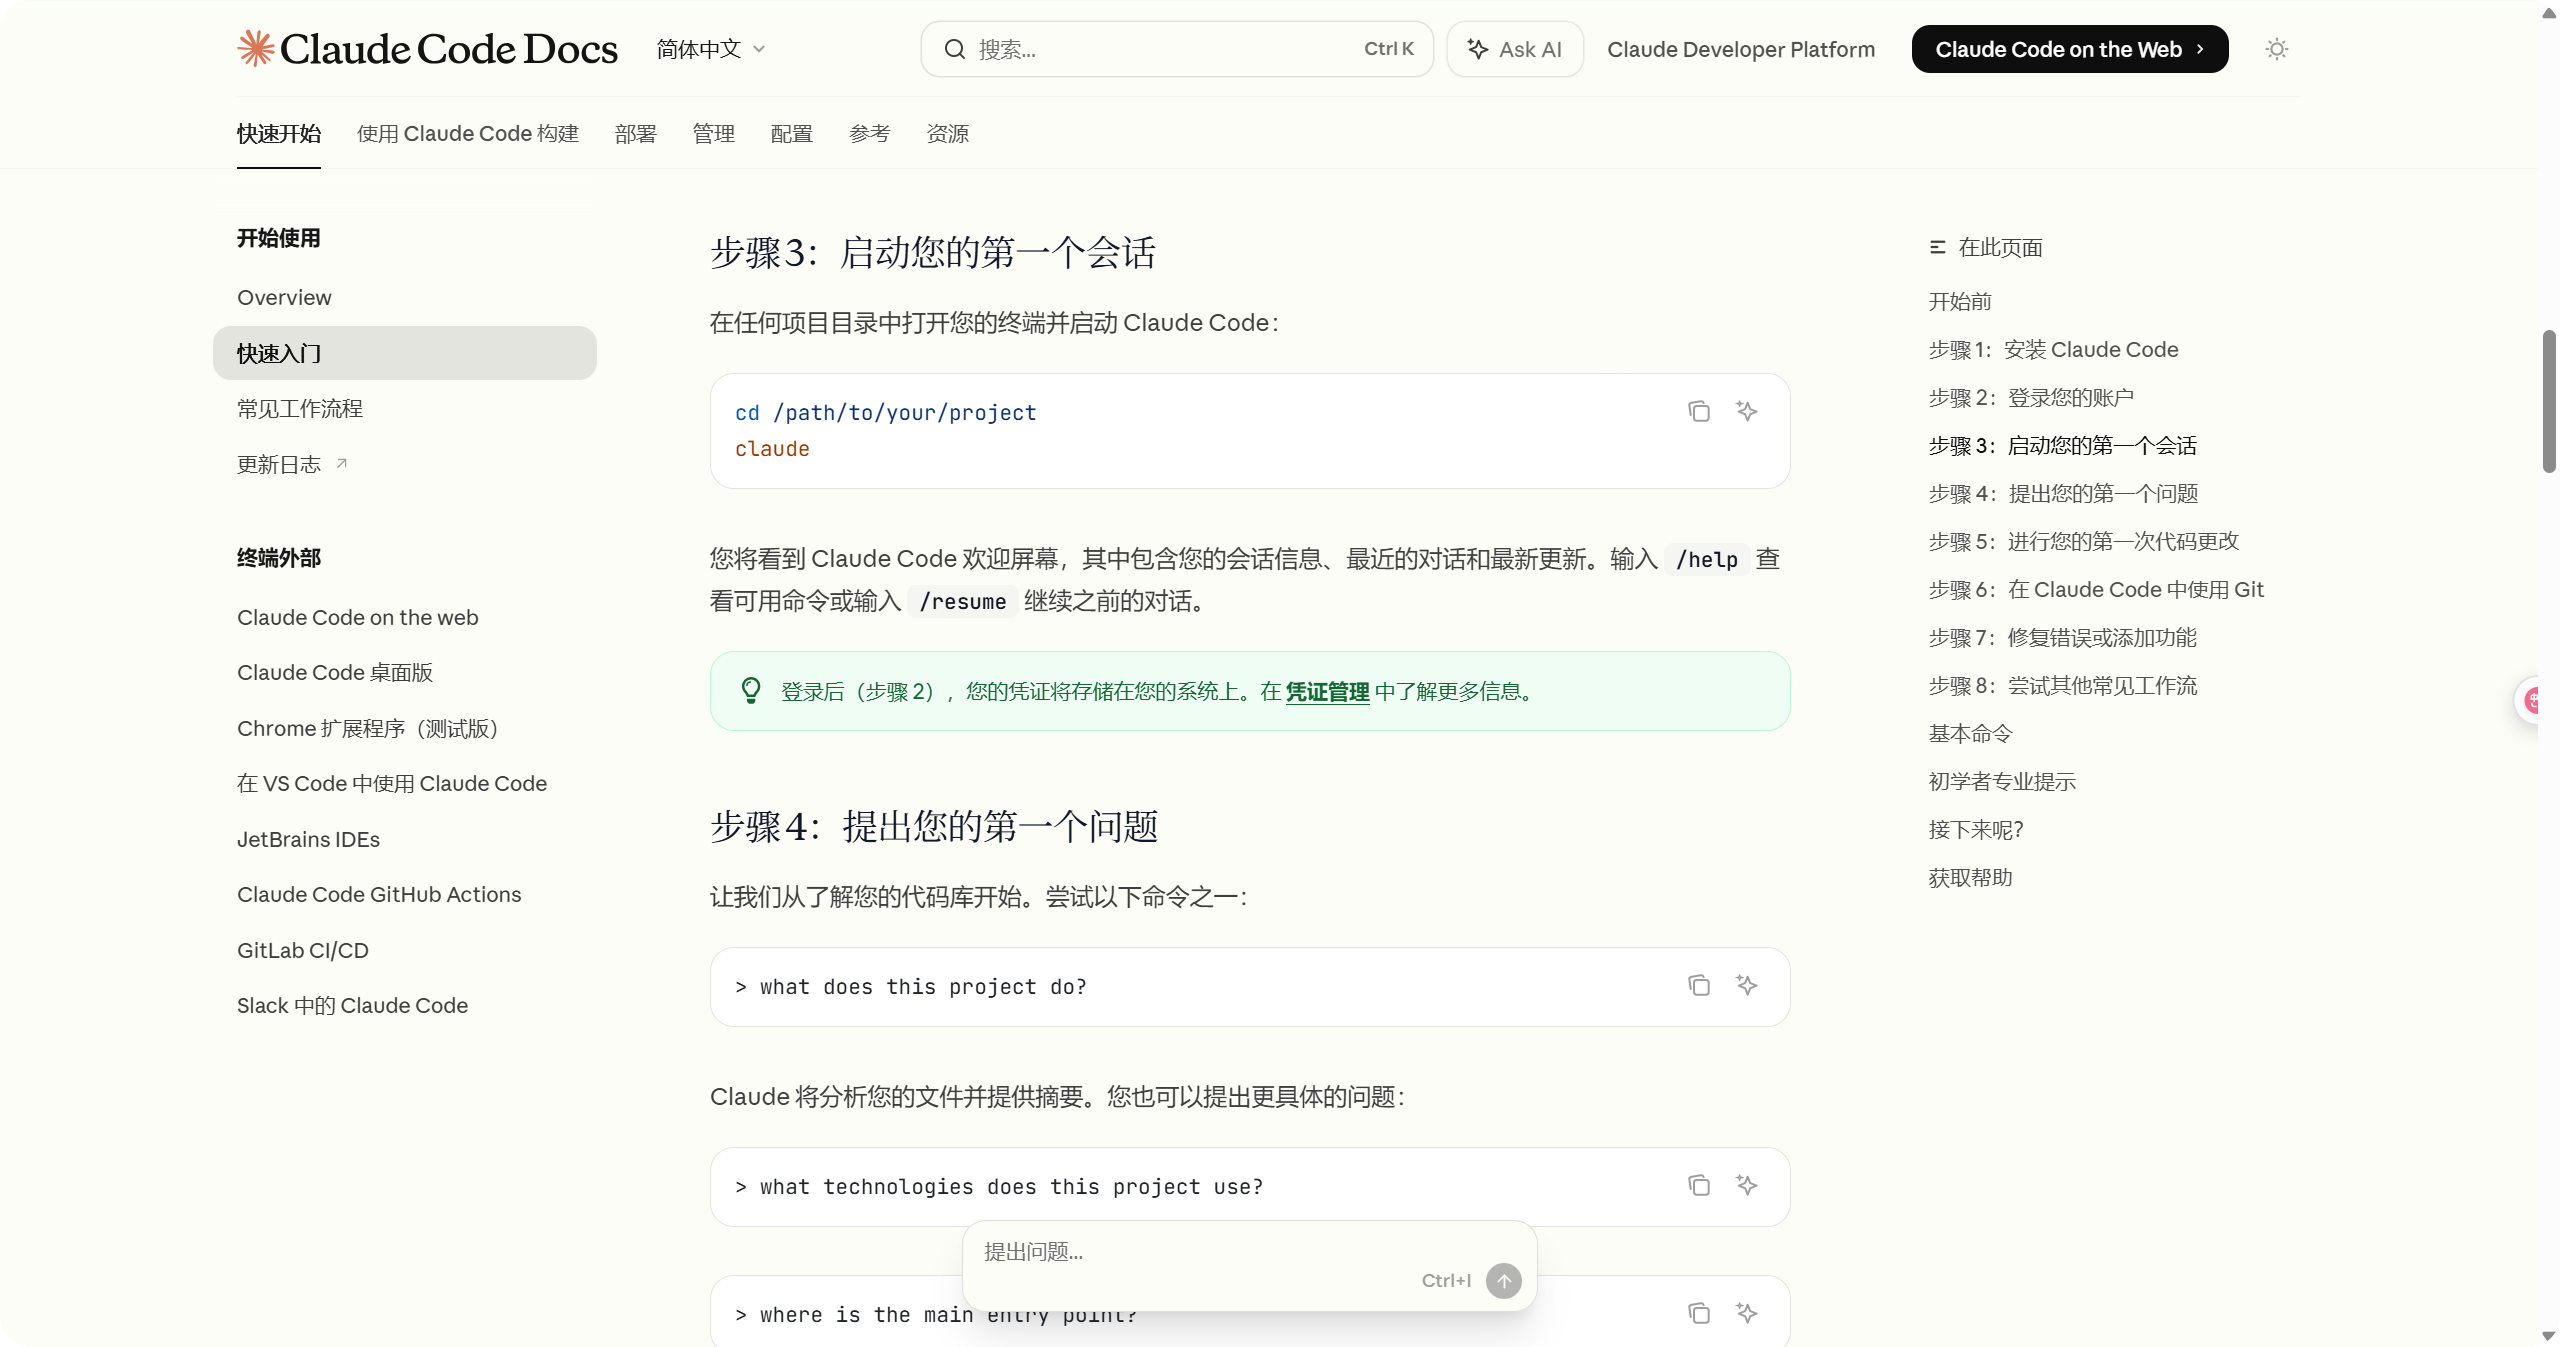Jump to 步骤 5 in the page outline
The width and height of the screenshot is (2560, 1347).
coord(2083,541)
